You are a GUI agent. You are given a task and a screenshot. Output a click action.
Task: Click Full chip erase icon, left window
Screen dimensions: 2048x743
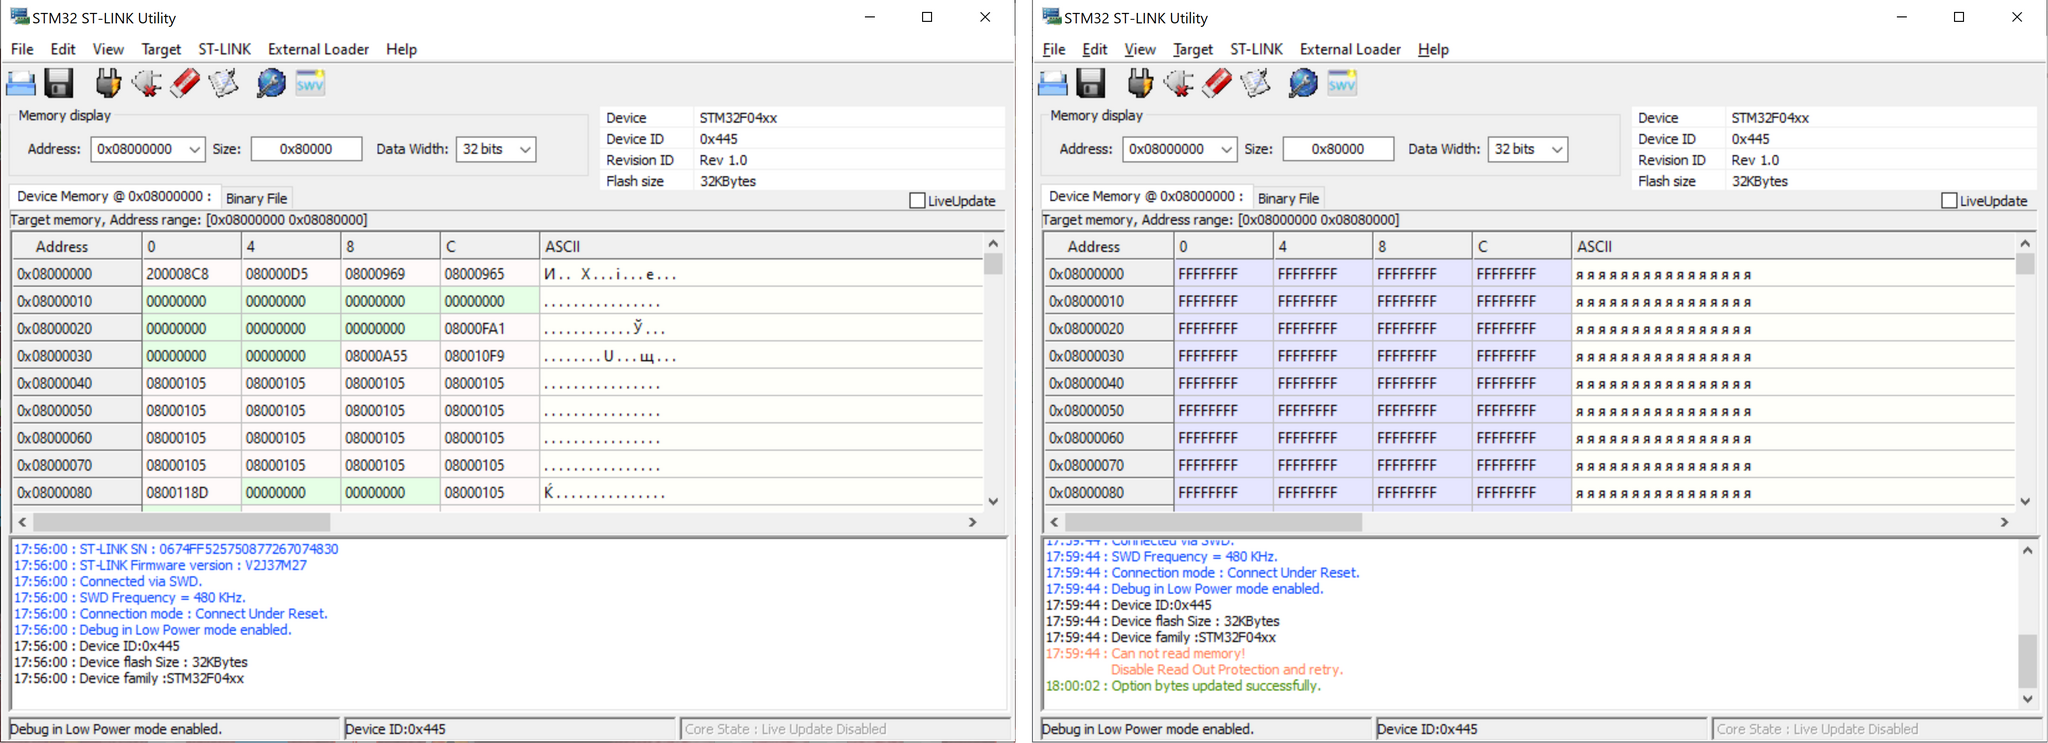(185, 83)
